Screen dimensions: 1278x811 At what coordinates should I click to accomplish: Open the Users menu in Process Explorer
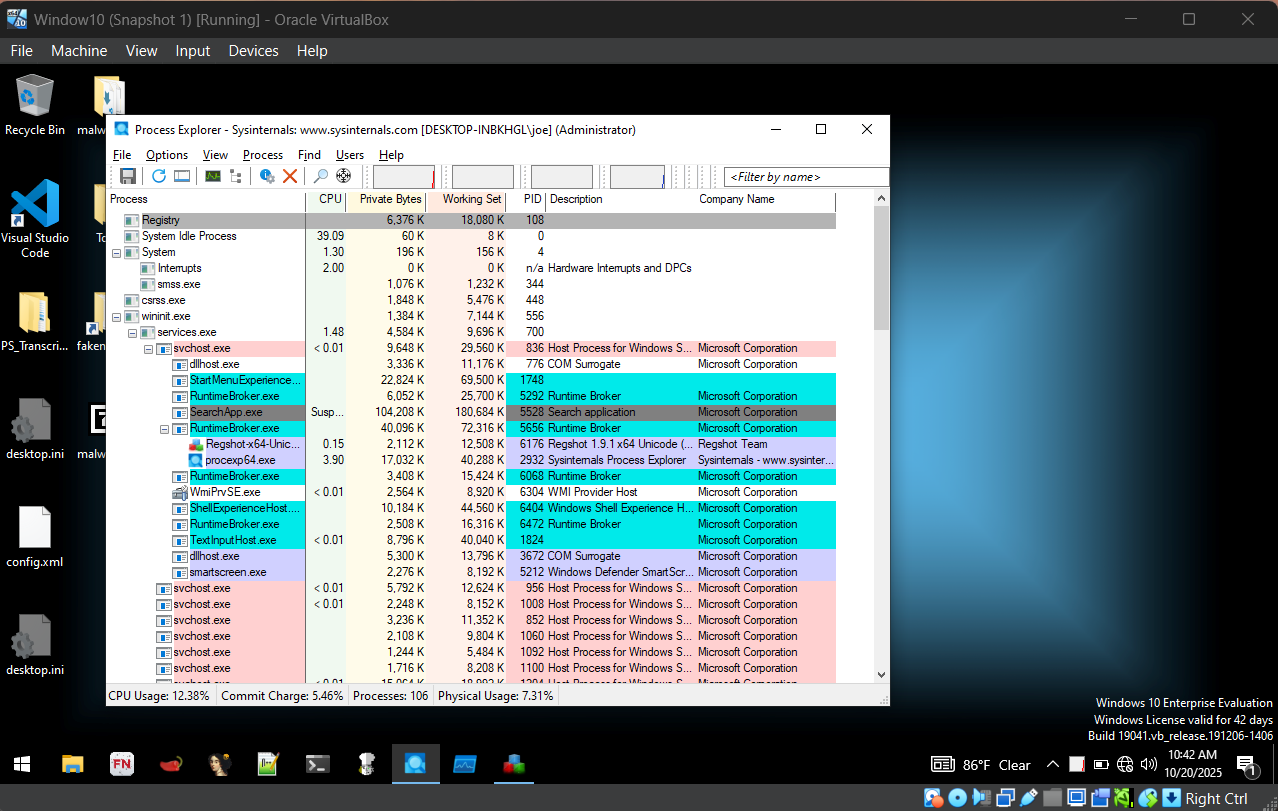point(350,155)
